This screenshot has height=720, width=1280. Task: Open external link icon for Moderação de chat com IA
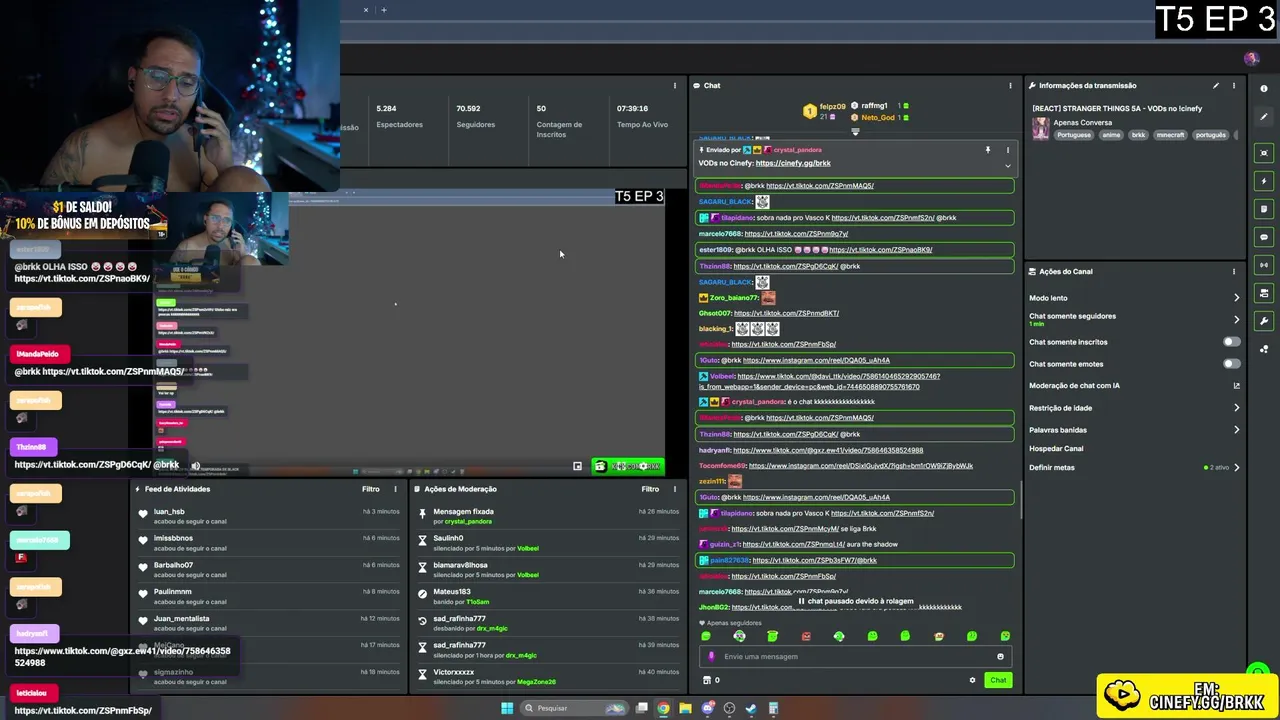click(x=1236, y=386)
